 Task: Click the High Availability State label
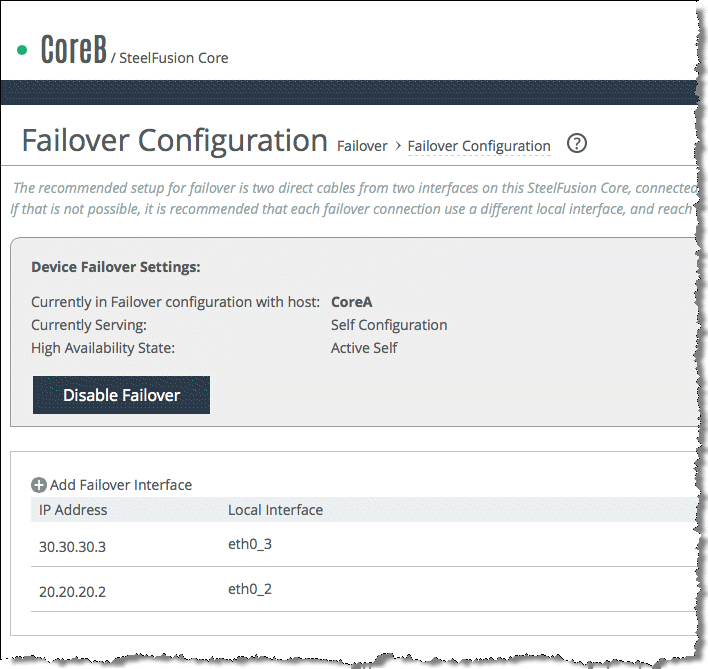pos(103,348)
